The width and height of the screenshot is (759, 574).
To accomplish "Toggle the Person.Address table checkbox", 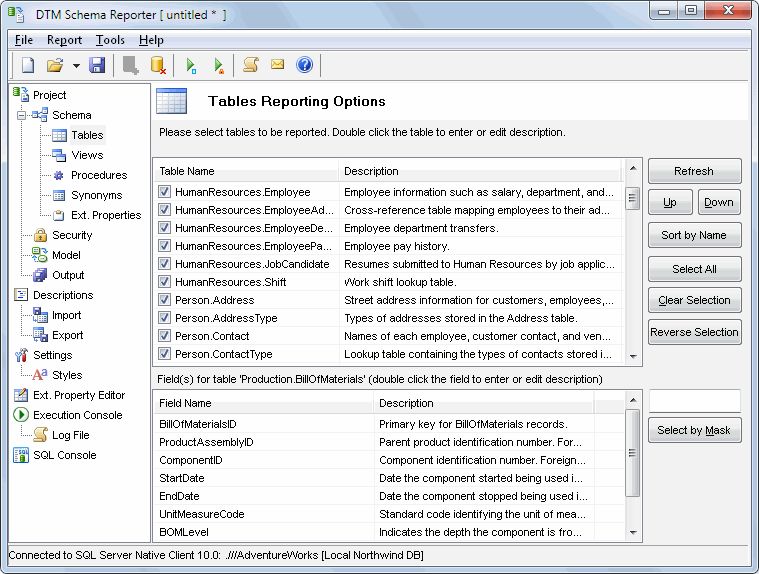I will pos(165,300).
